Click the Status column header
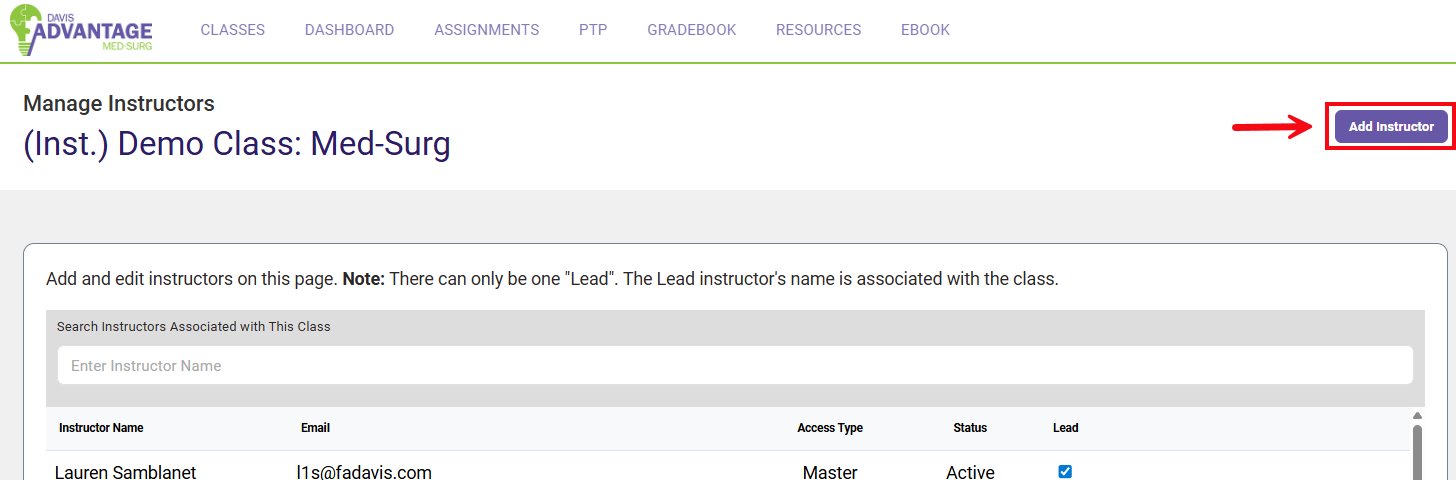The height and width of the screenshot is (480, 1456). 969,428
